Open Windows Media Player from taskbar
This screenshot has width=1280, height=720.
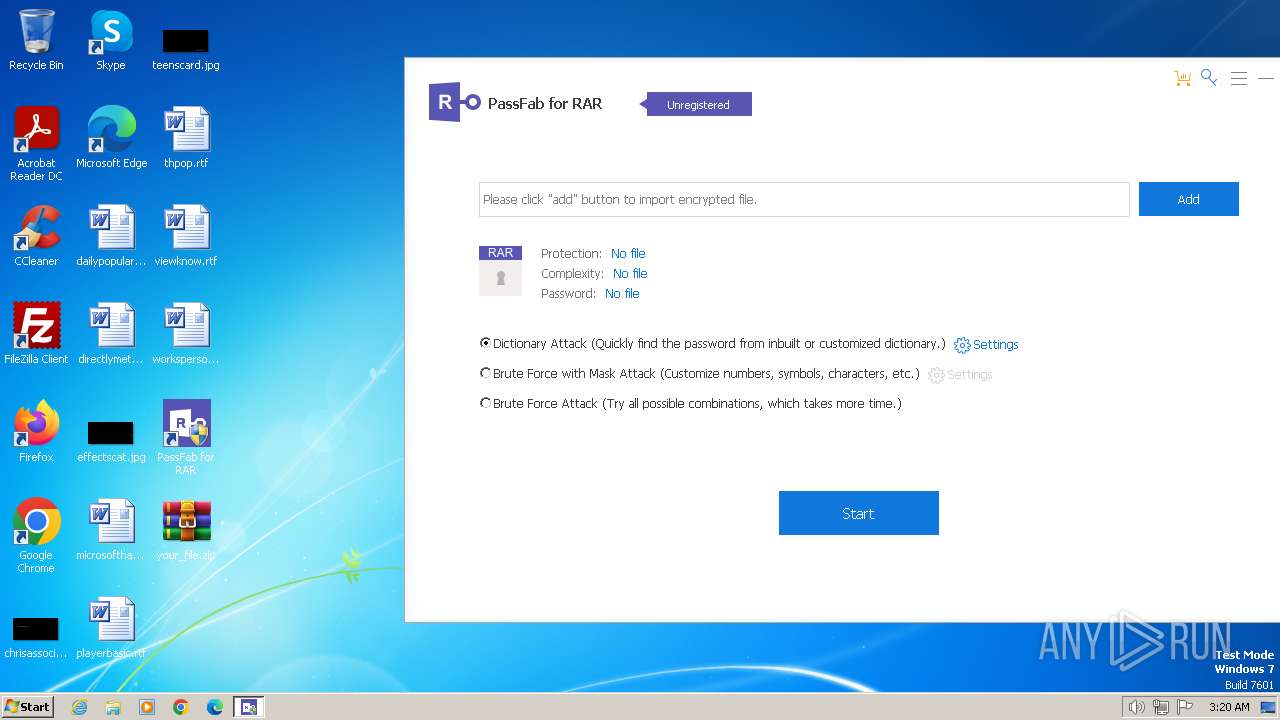coord(147,707)
